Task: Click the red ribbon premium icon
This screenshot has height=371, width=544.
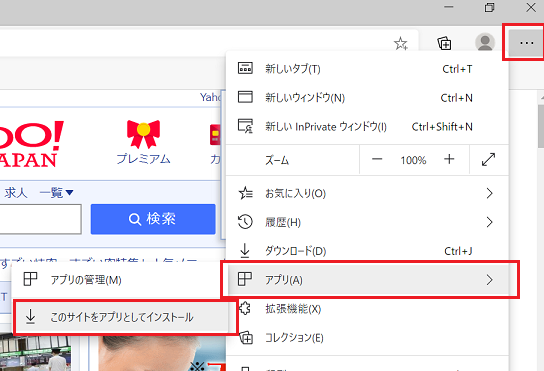Action: click(x=143, y=134)
